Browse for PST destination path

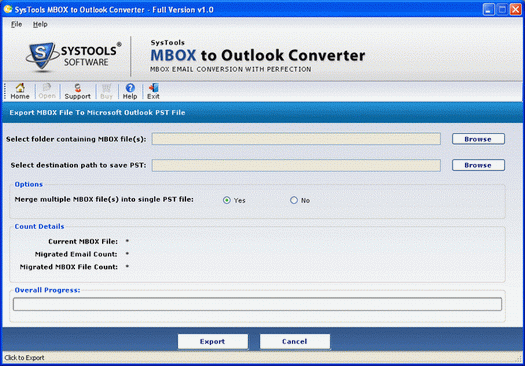coord(478,165)
